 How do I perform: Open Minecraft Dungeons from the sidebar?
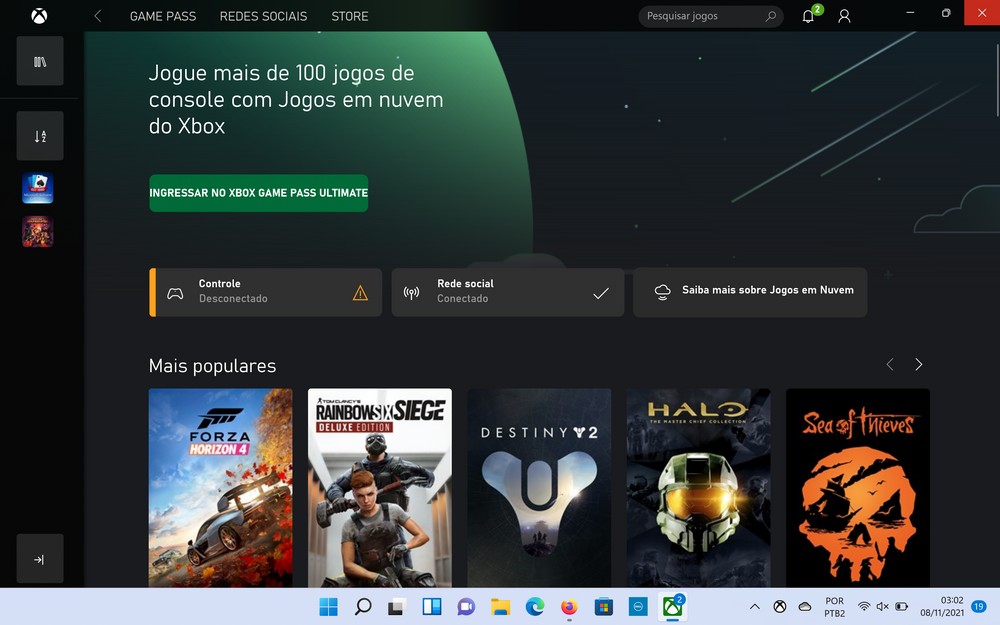pyautogui.click(x=38, y=231)
